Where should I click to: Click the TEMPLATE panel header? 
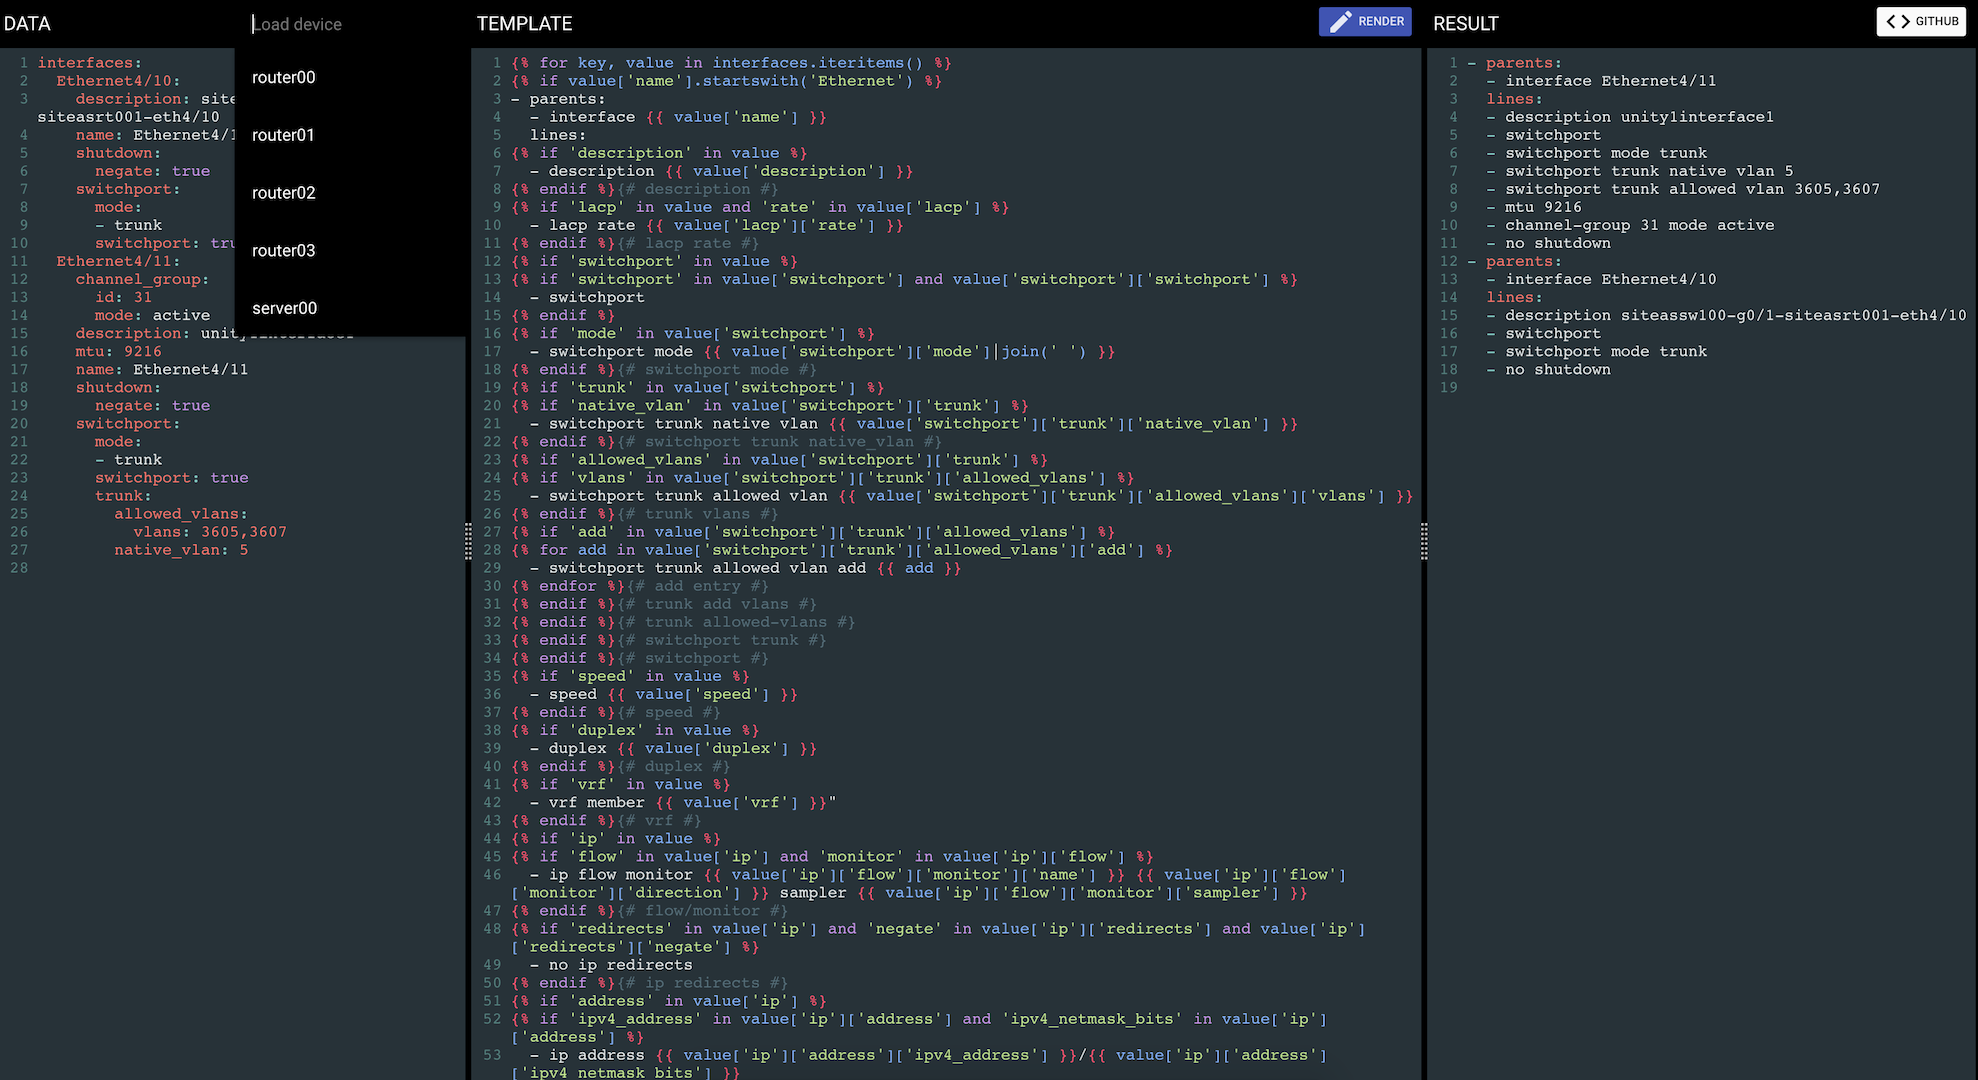pyautogui.click(x=524, y=23)
